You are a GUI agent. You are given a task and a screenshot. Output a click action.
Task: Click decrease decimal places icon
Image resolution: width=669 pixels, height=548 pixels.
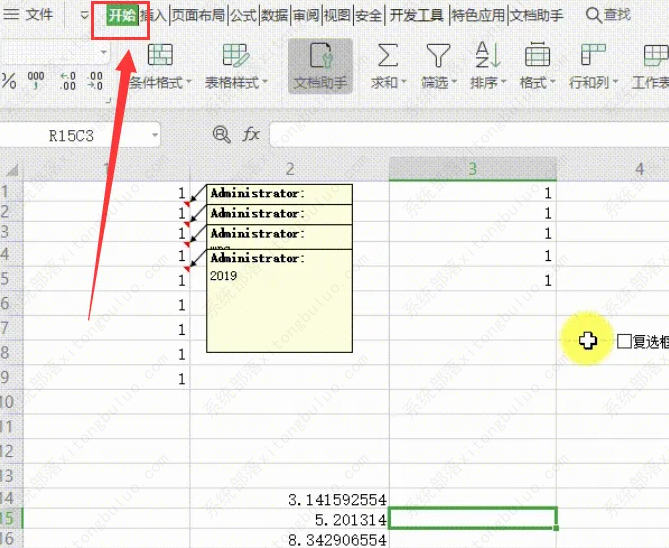point(95,81)
